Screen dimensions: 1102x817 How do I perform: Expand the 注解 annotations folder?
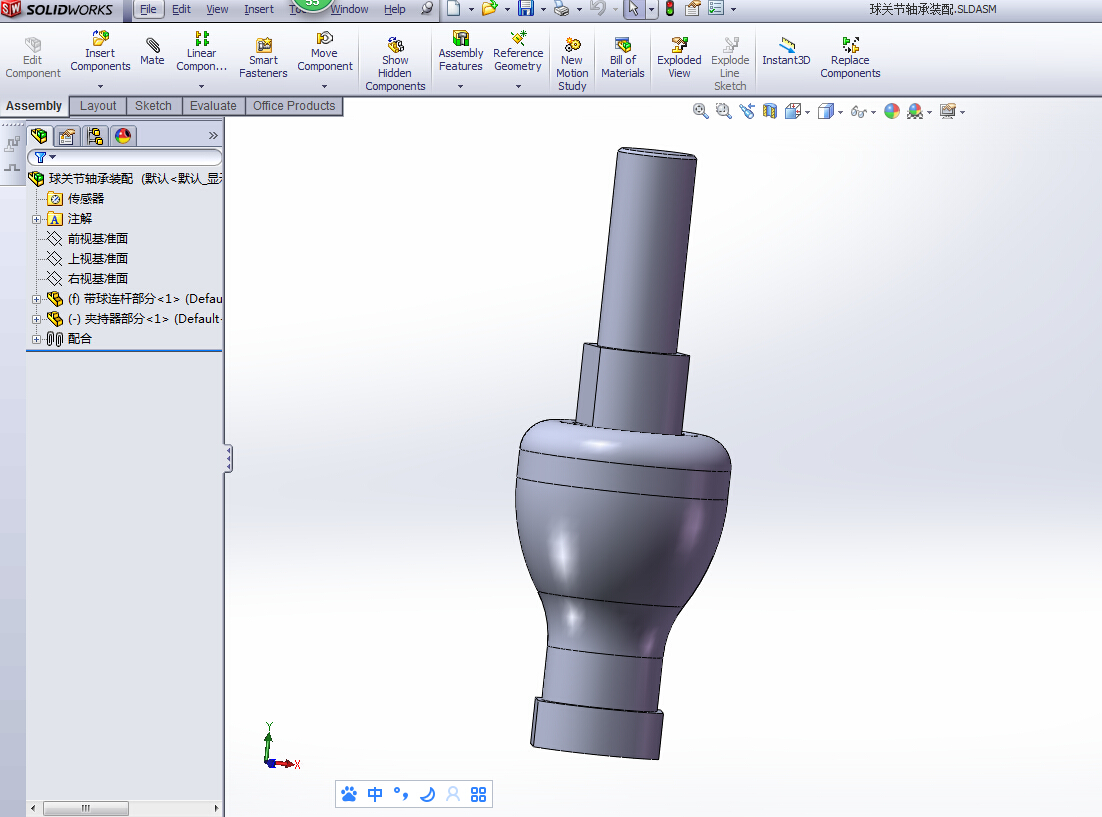pos(37,219)
